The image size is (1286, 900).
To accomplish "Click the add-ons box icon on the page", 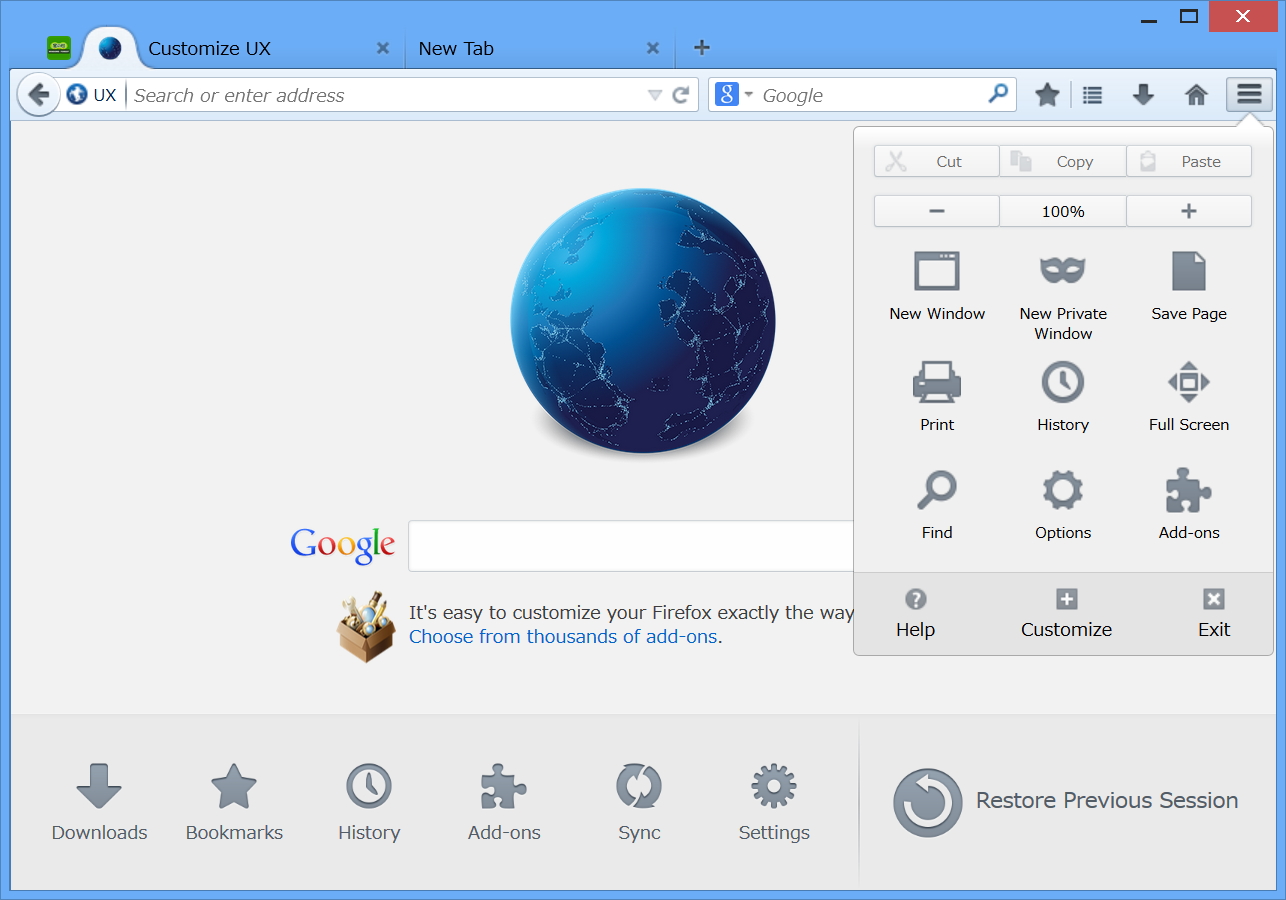I will coord(365,627).
